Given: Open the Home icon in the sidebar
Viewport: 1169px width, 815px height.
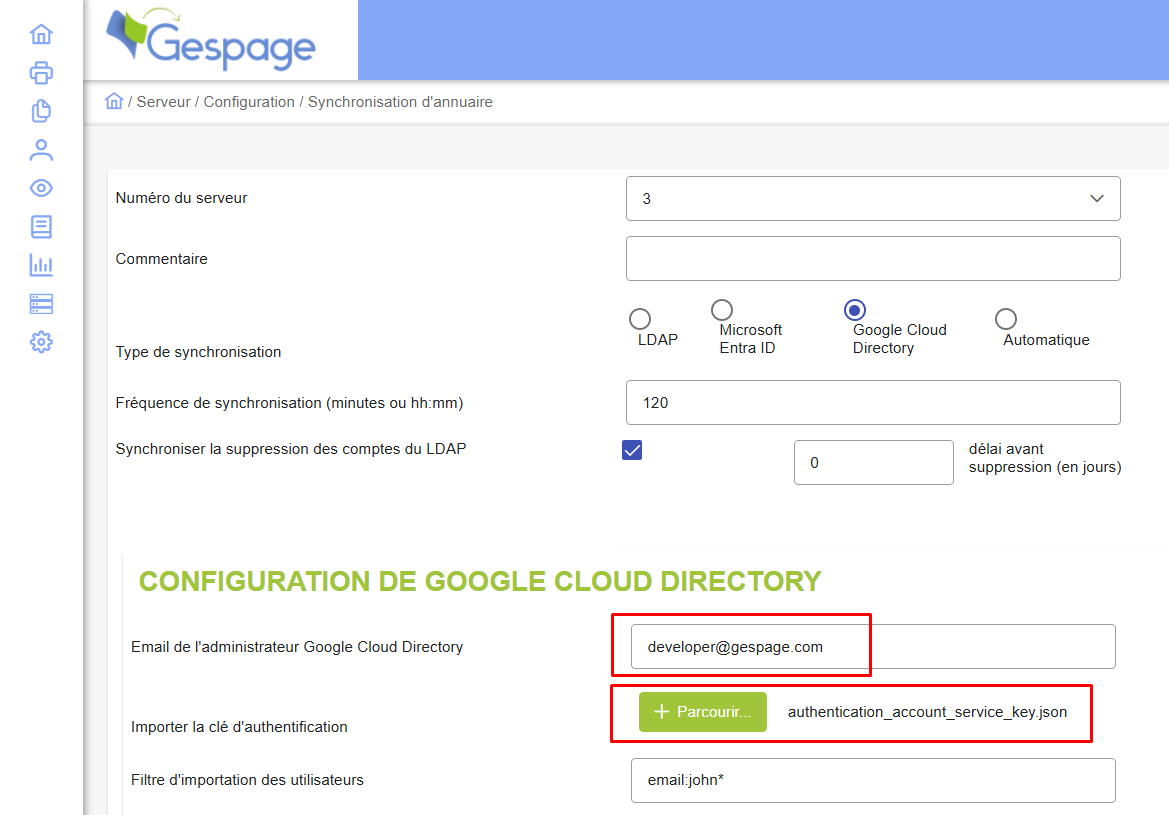Looking at the screenshot, I should (x=41, y=34).
